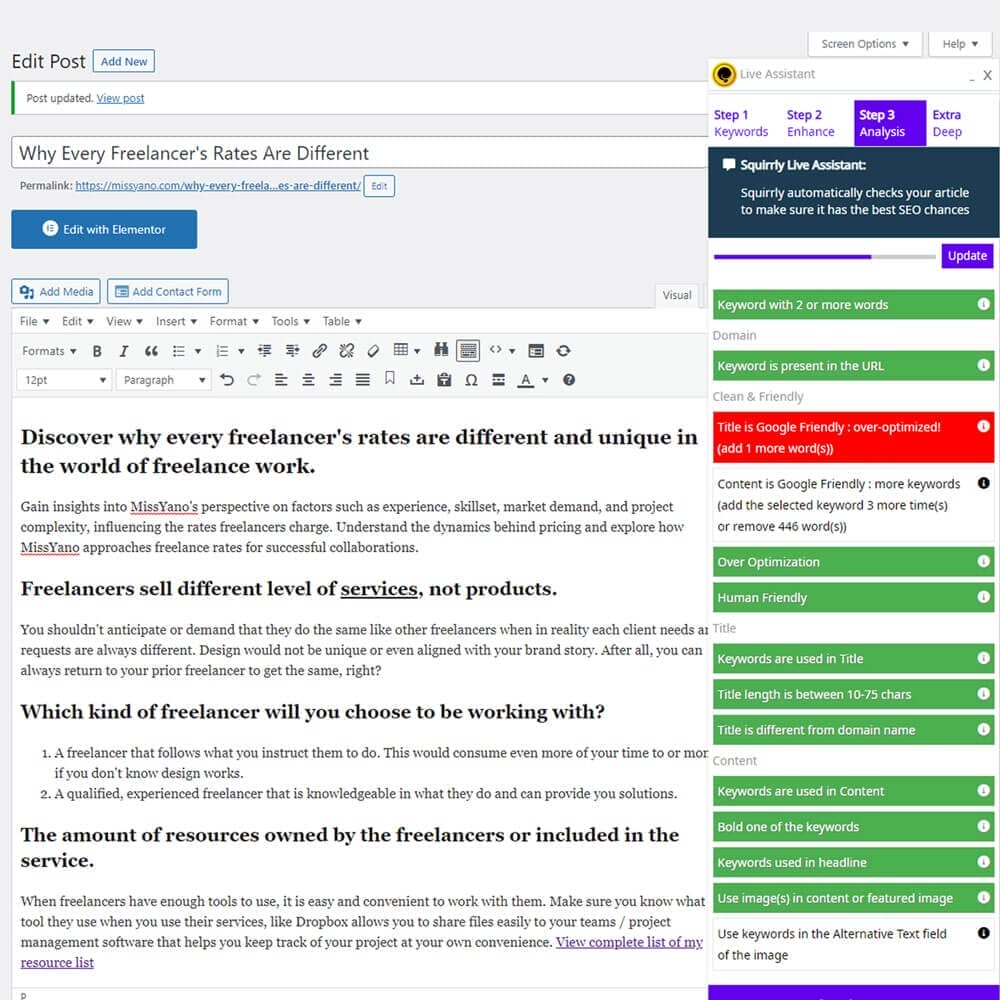Viewport: 1000px width, 1000px height.
Task: Click the insert link icon
Action: pos(319,351)
